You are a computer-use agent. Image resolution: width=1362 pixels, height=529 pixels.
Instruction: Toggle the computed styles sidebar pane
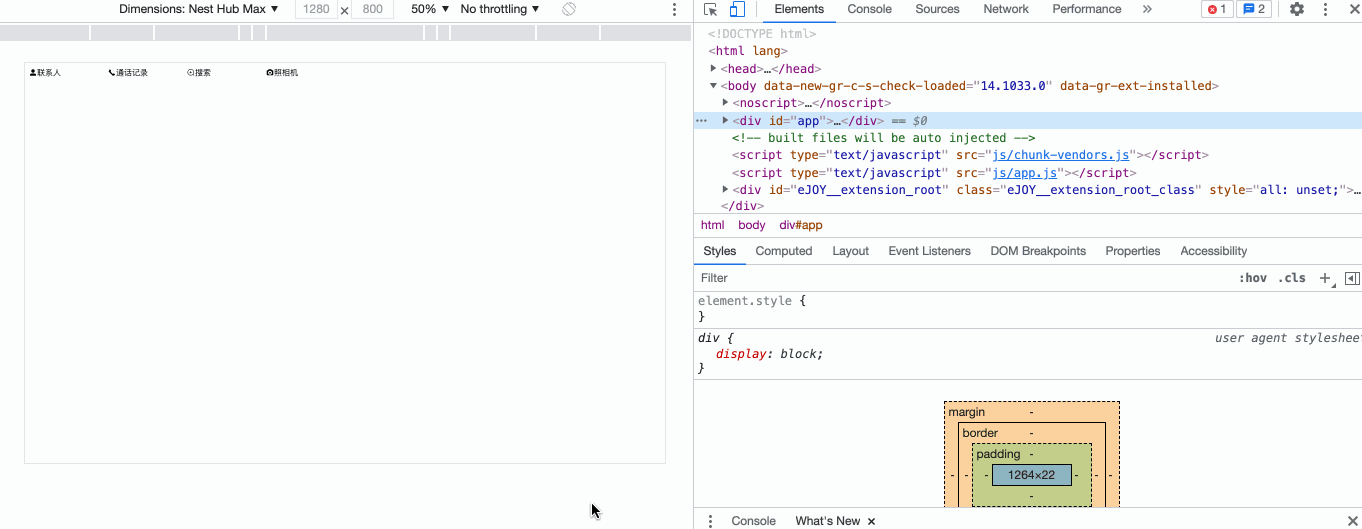pyautogui.click(x=1352, y=278)
